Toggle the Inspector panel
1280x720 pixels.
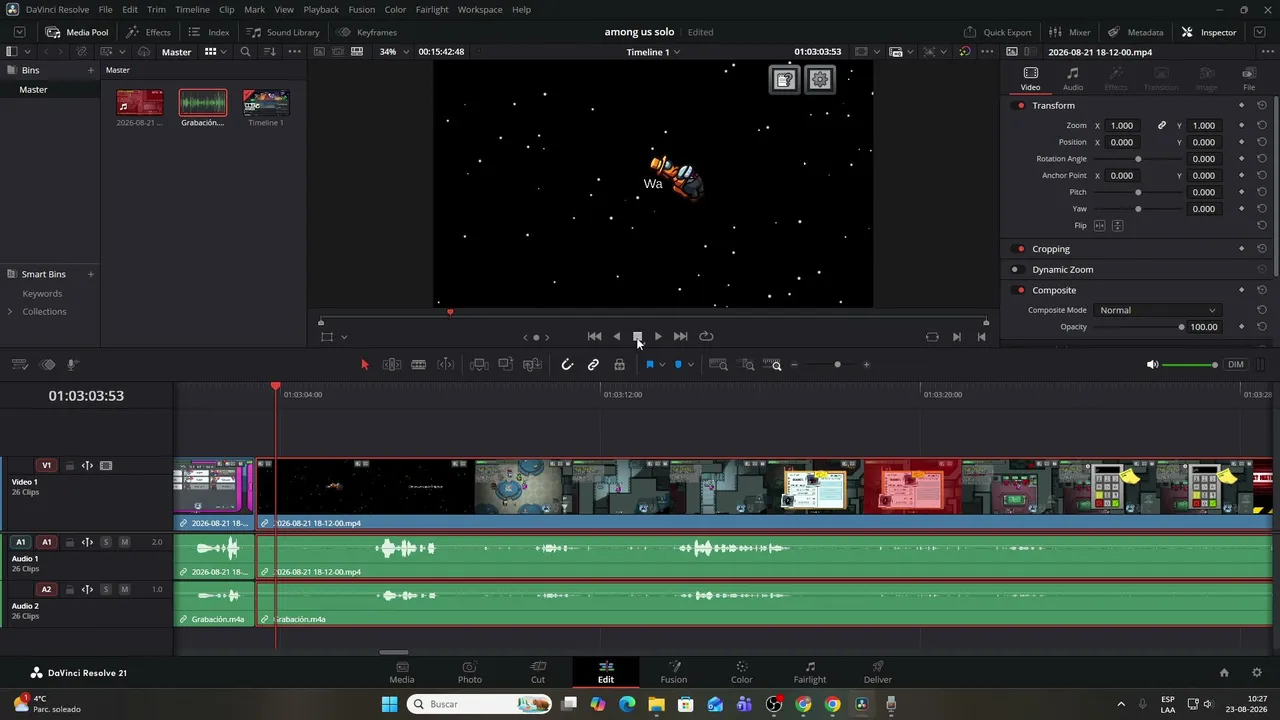(x=1209, y=32)
